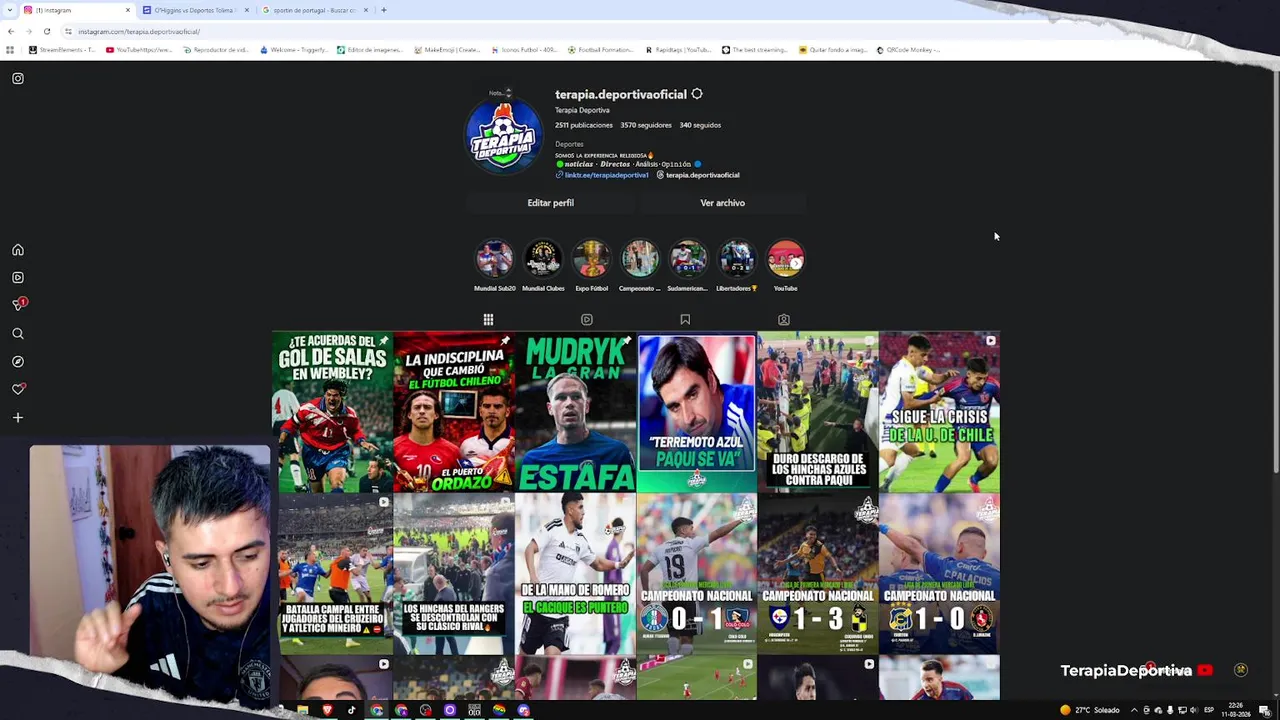The width and height of the screenshot is (1280, 720).
Task: Open the StreamElements bookmark
Action: tap(62, 50)
